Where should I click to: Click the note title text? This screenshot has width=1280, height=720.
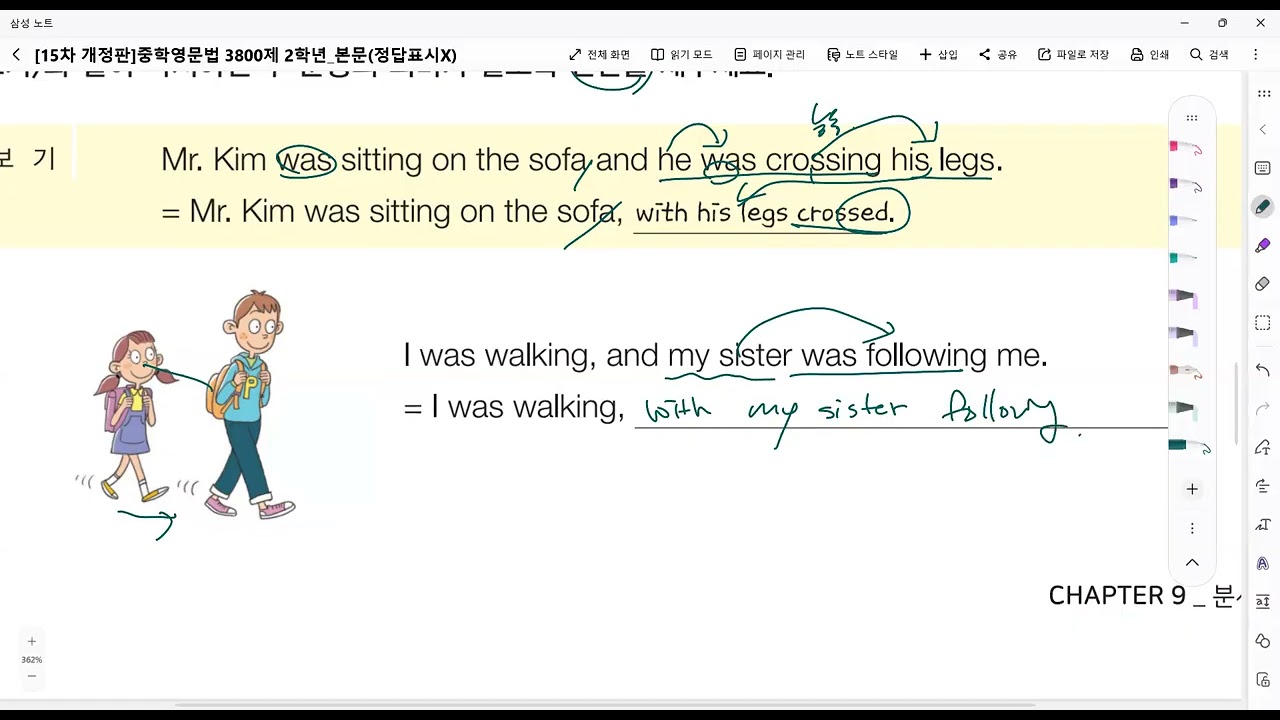(245, 55)
